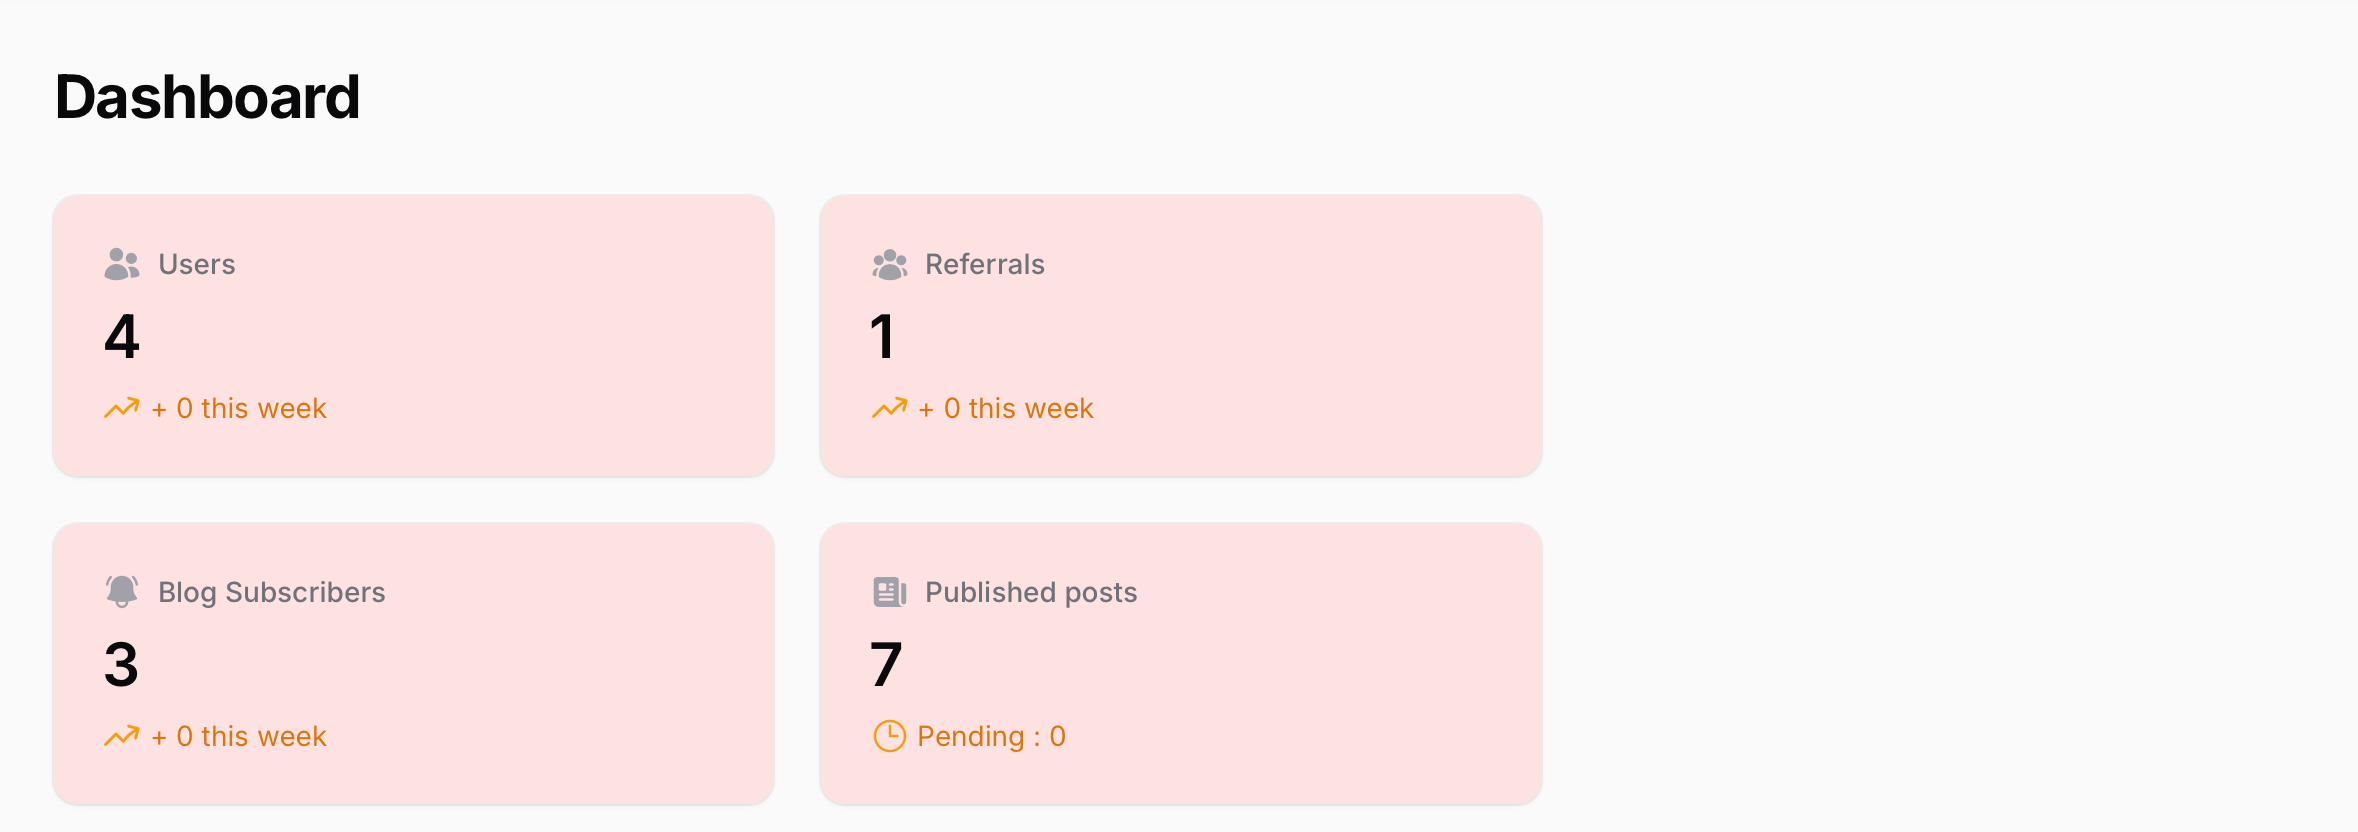Click the trend arrow in the Users card
Screen dimensions: 2358x832
(x=120, y=408)
